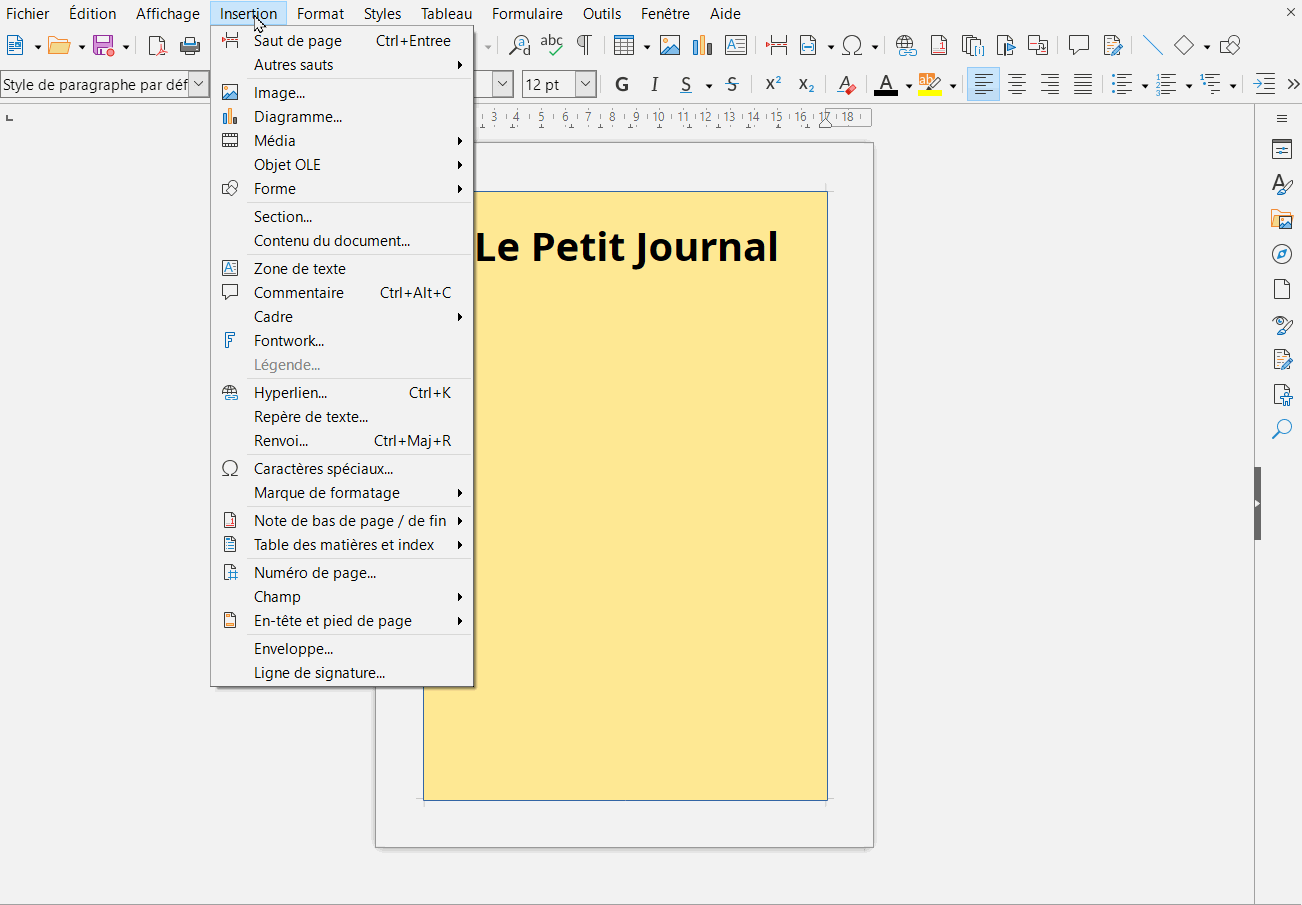Viewport: 1302px width, 905px height.
Task: Click the Le Petit Journal heading text
Action: pyautogui.click(x=626, y=247)
